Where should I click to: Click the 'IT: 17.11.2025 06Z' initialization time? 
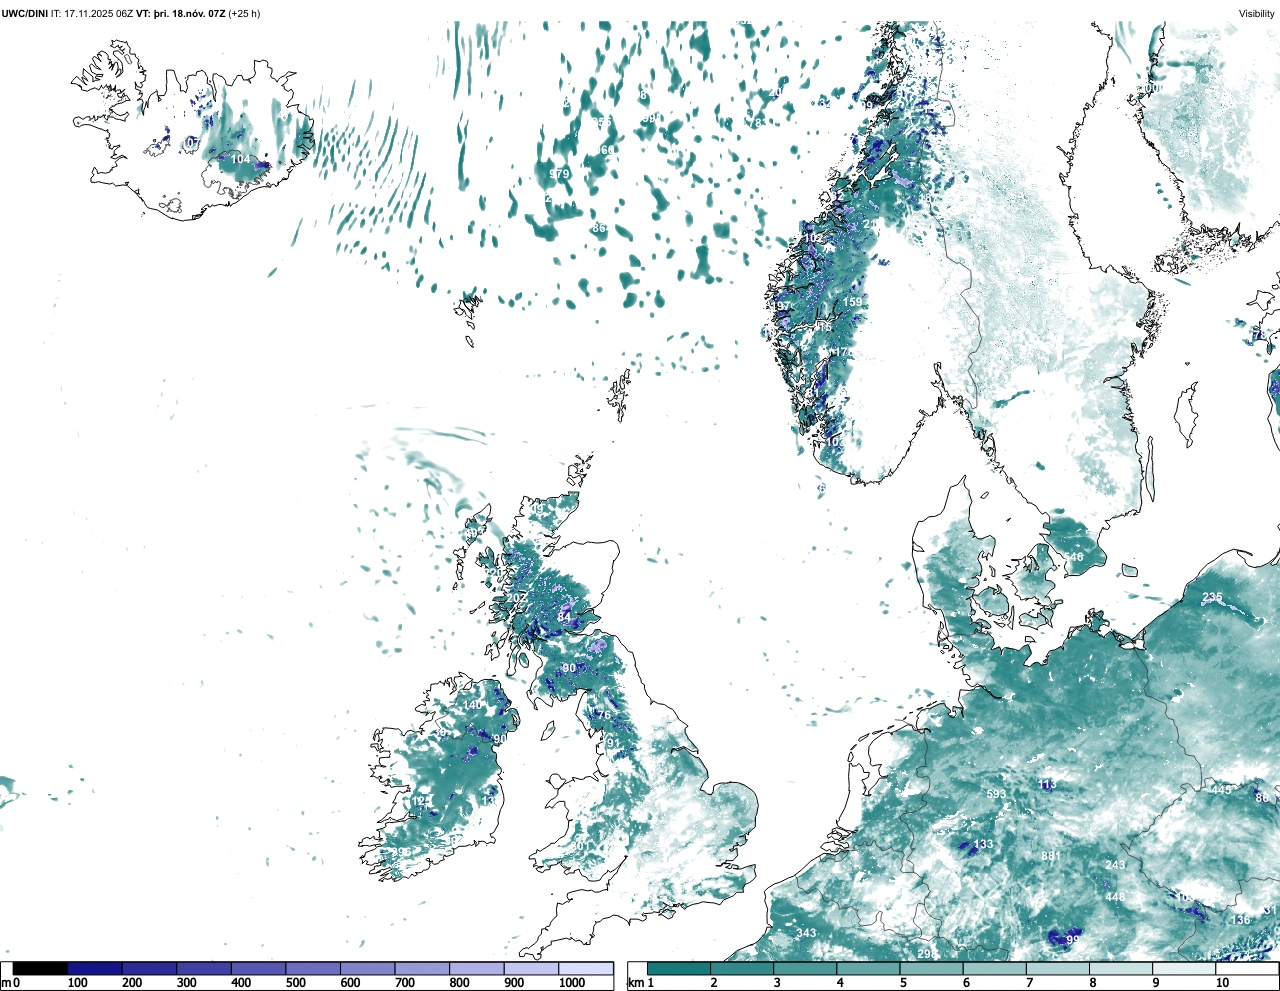coord(92,14)
